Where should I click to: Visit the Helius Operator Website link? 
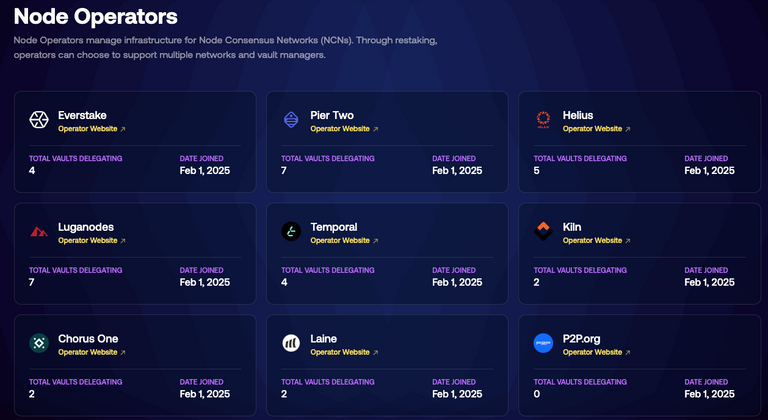pyautogui.click(x=595, y=129)
